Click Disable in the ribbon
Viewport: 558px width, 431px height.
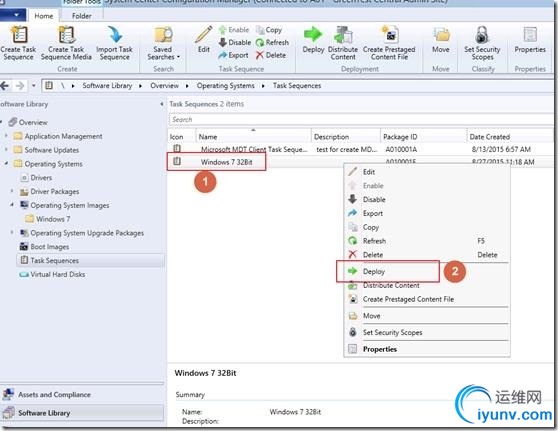[235, 42]
